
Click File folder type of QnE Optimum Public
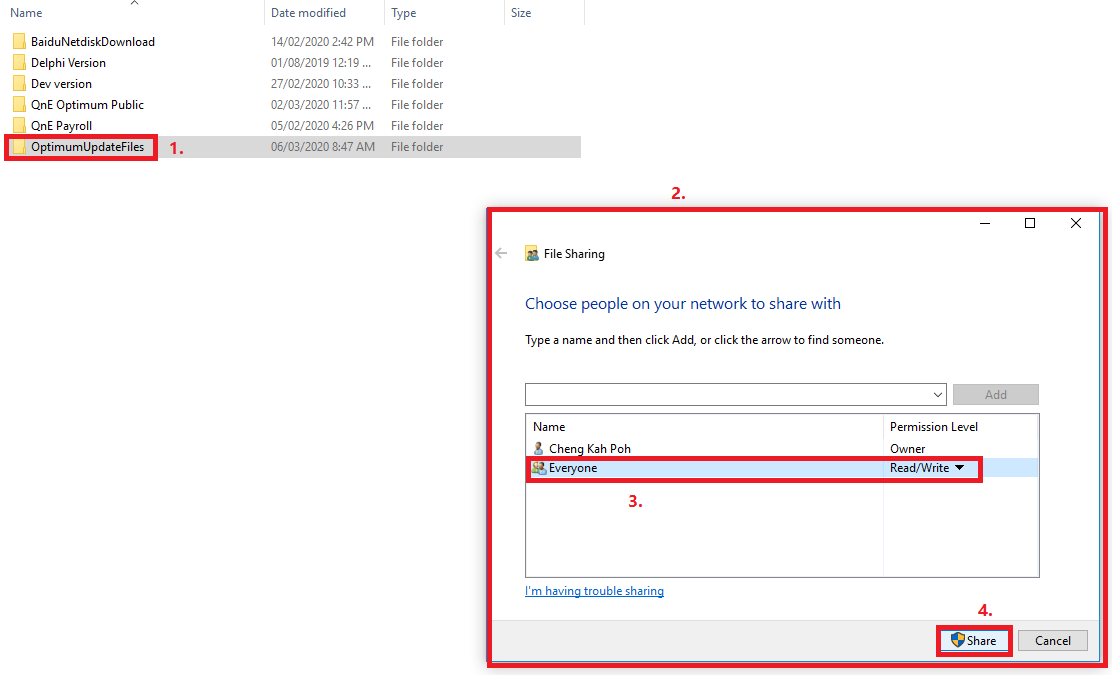417,105
